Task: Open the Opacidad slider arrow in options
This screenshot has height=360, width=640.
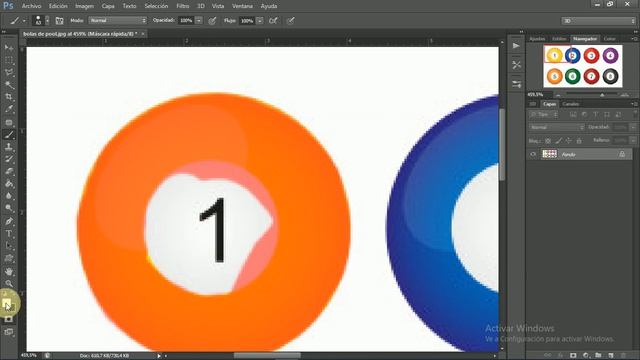Action: [199, 20]
